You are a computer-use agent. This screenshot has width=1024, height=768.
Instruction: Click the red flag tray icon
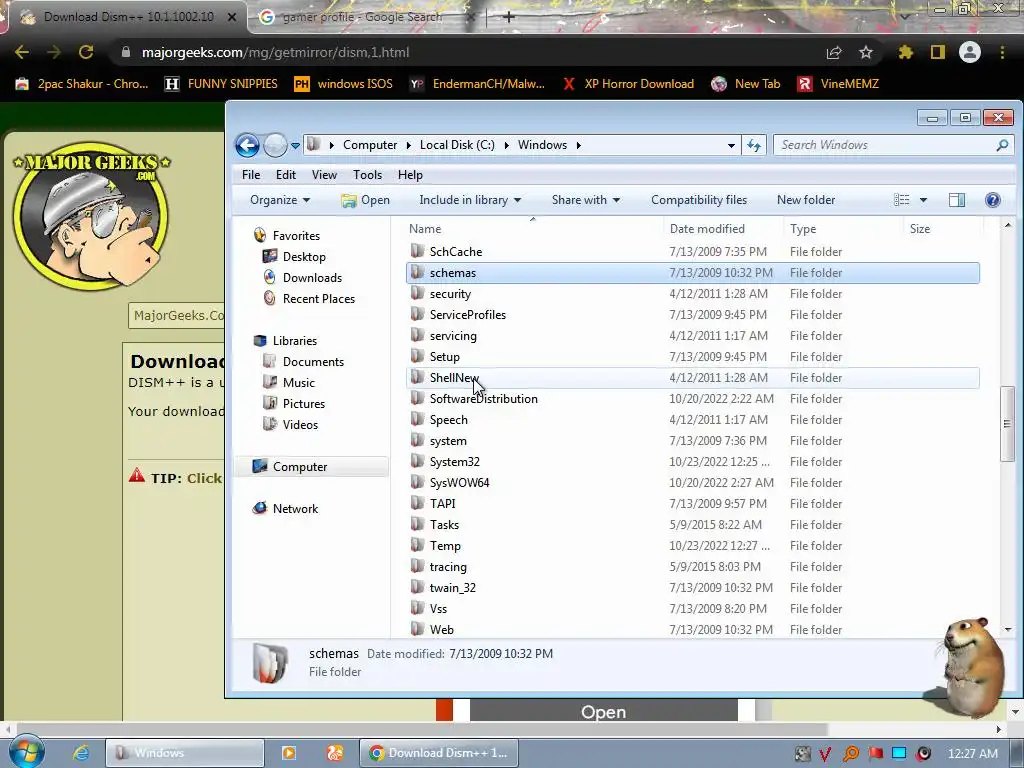(x=875, y=754)
